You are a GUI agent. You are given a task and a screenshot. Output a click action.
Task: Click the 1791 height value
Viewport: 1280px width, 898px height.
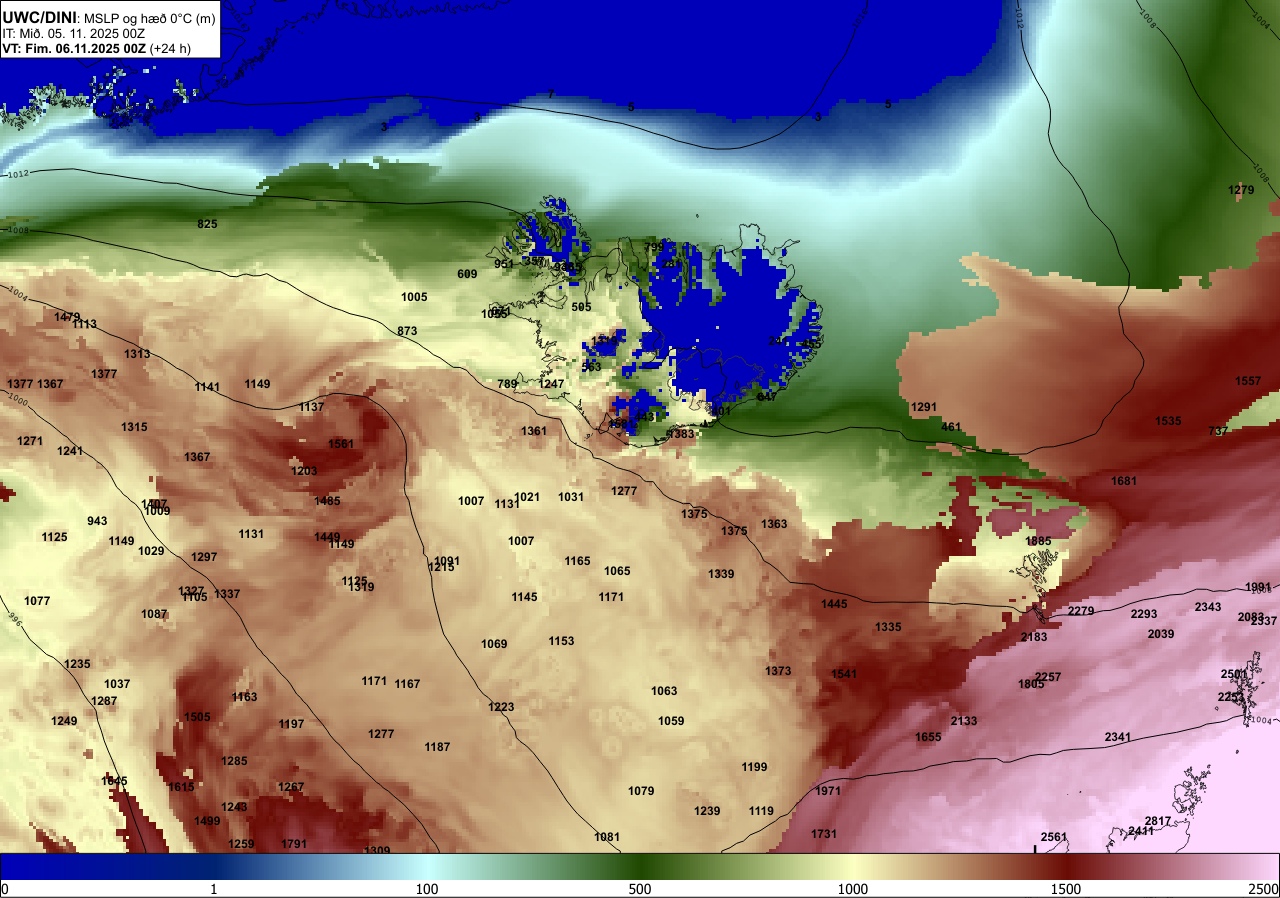tap(294, 844)
